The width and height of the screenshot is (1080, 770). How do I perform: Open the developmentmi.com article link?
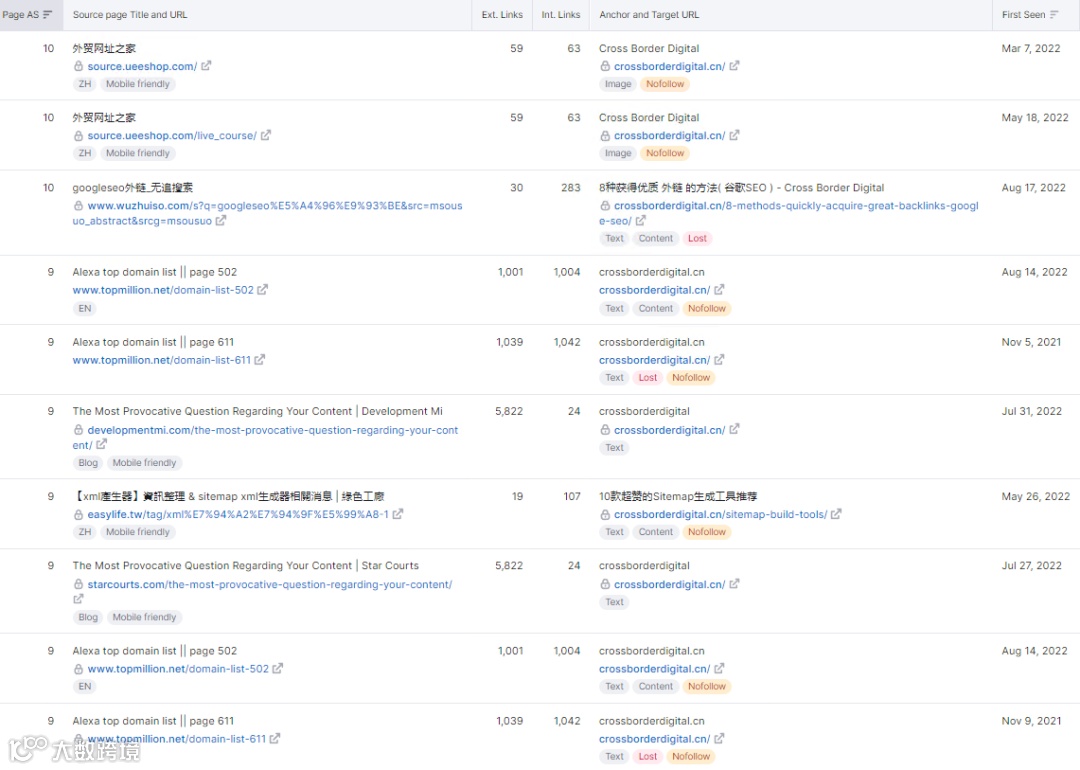265,437
